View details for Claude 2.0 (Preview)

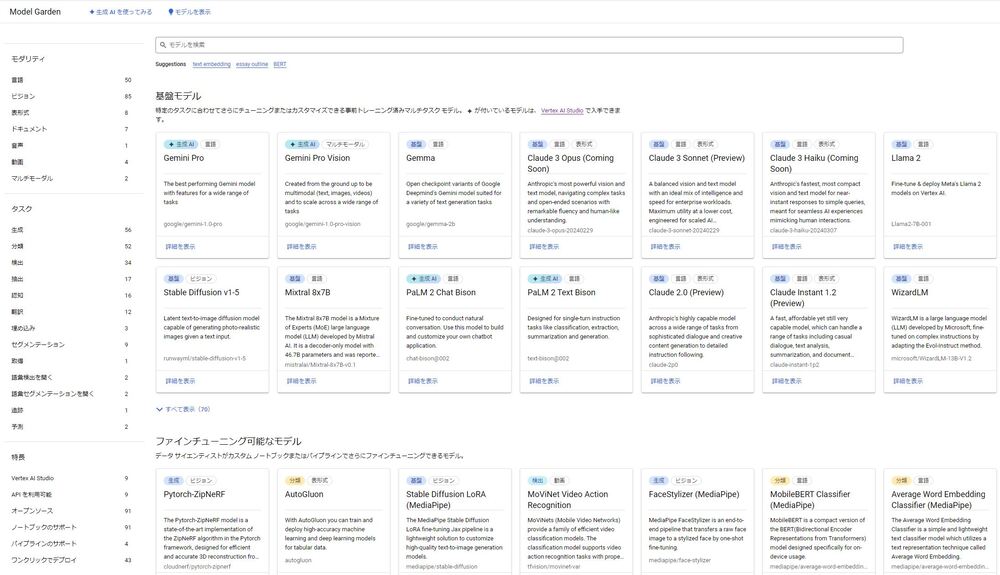click(665, 381)
